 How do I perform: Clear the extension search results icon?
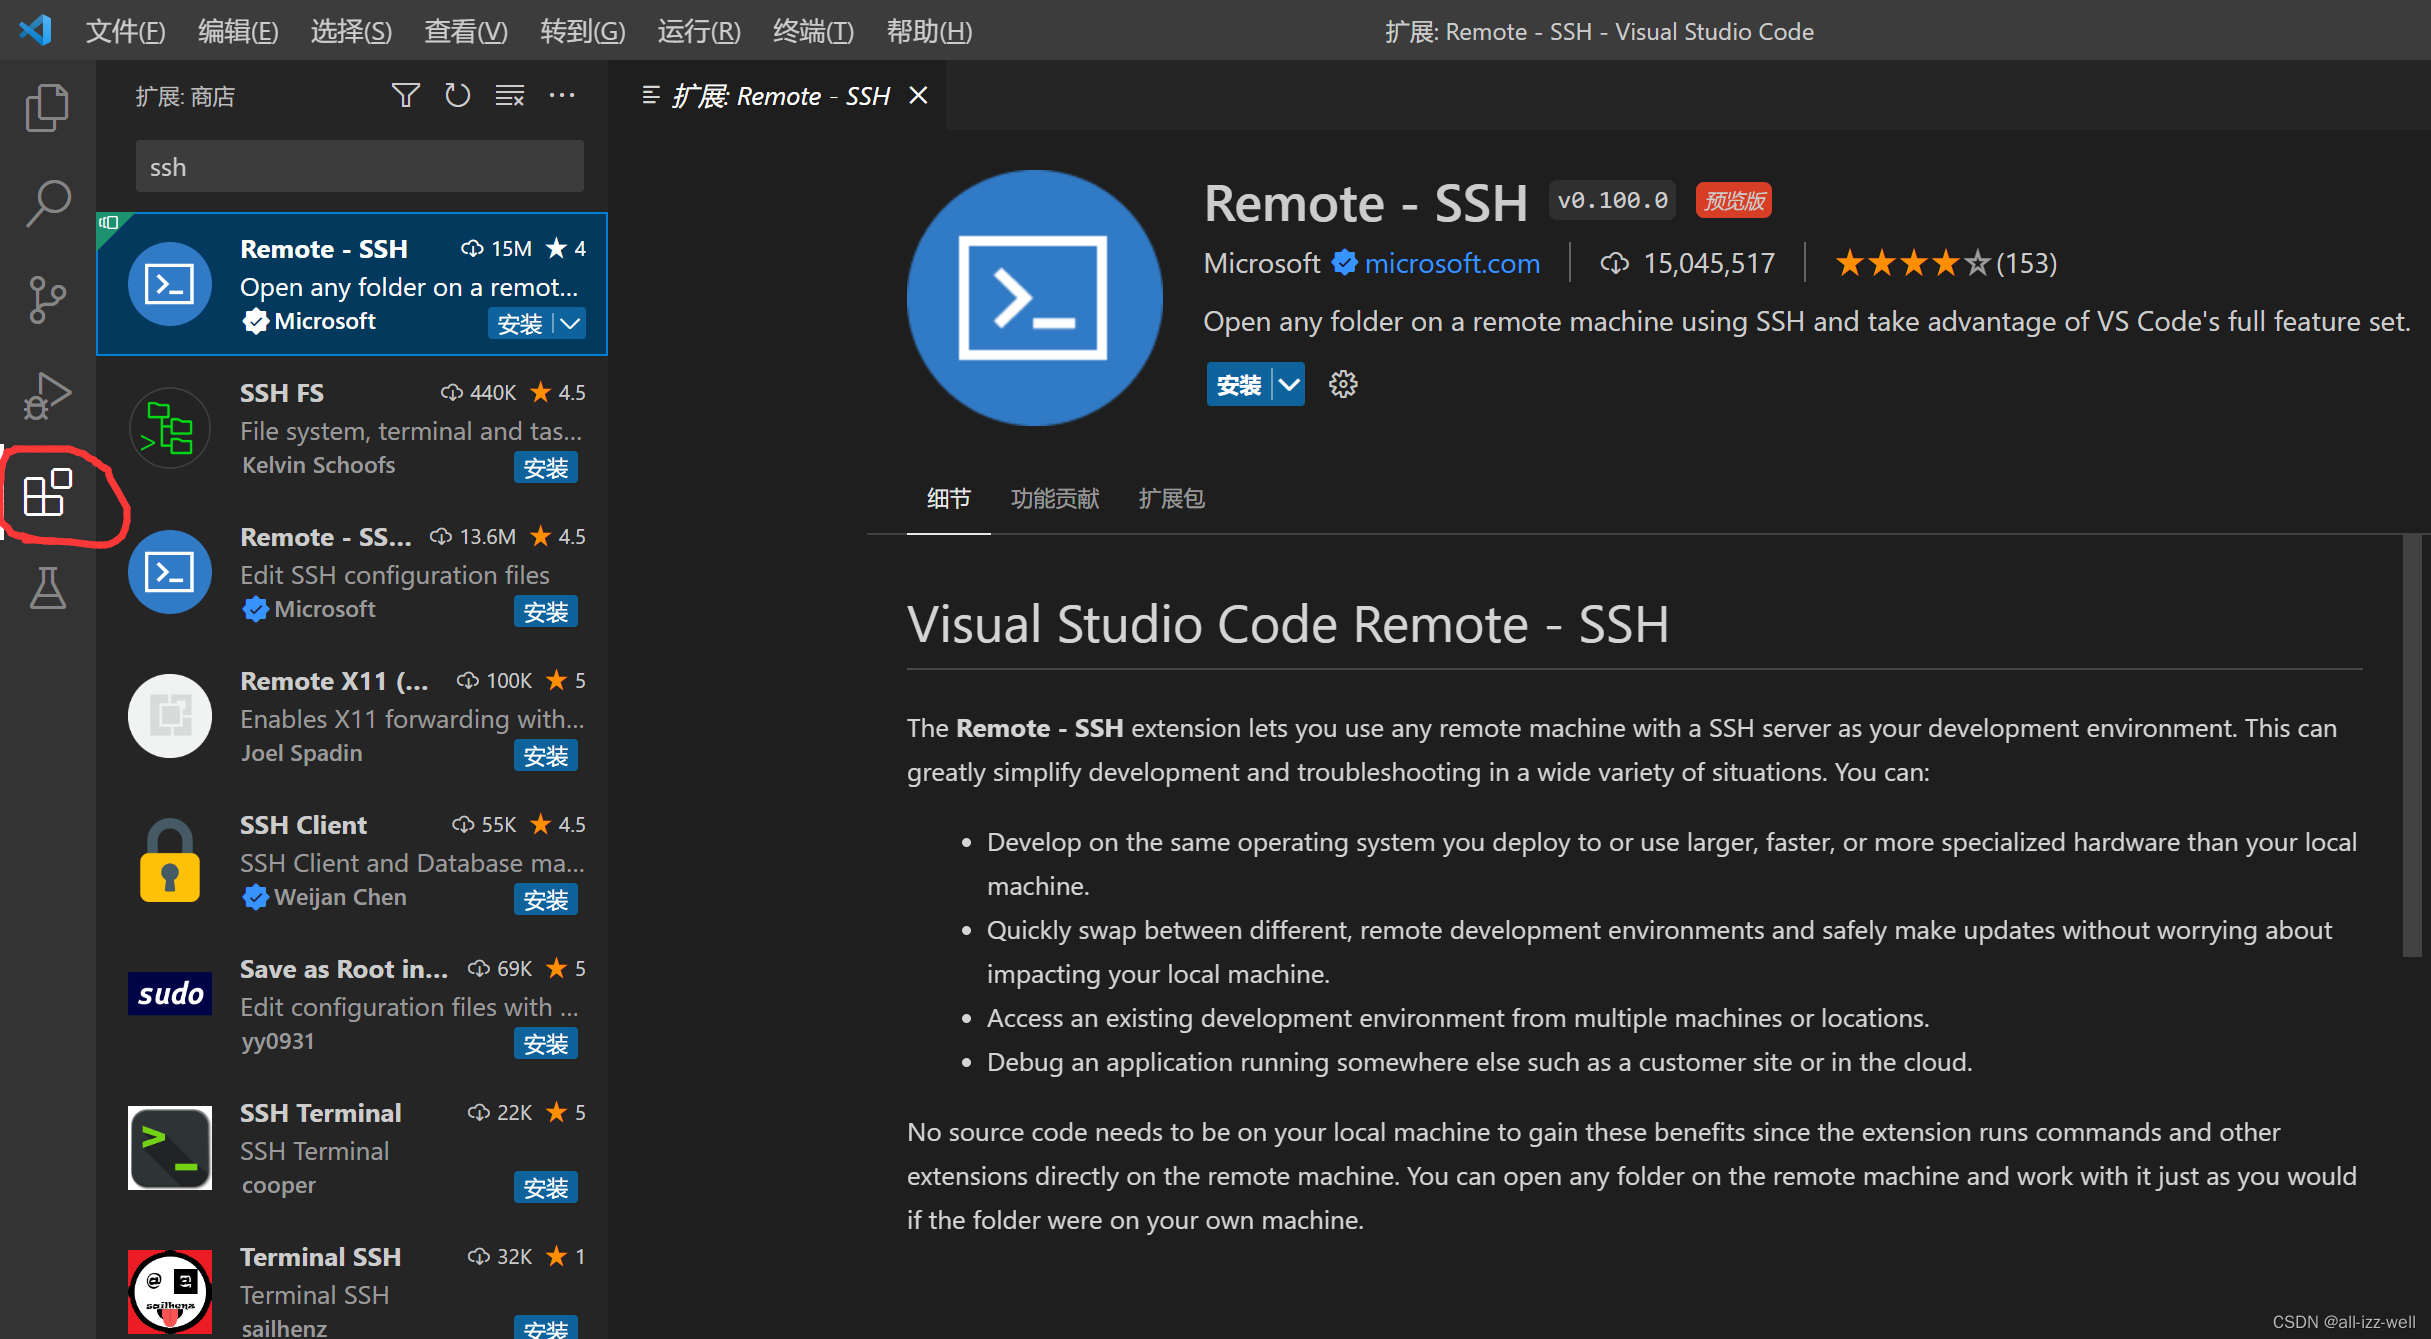509,95
